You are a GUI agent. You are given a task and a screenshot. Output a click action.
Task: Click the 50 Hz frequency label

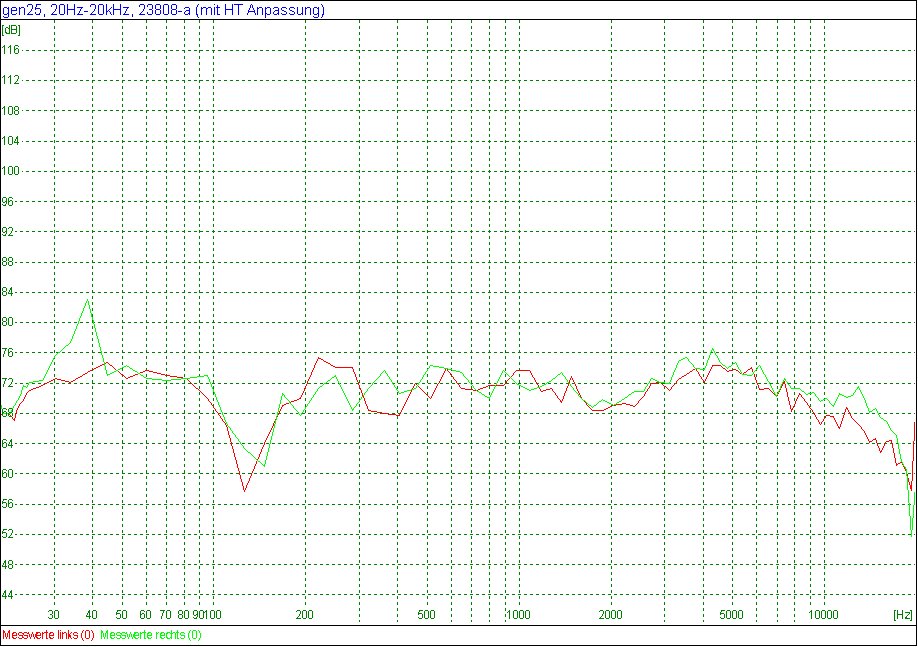121,615
